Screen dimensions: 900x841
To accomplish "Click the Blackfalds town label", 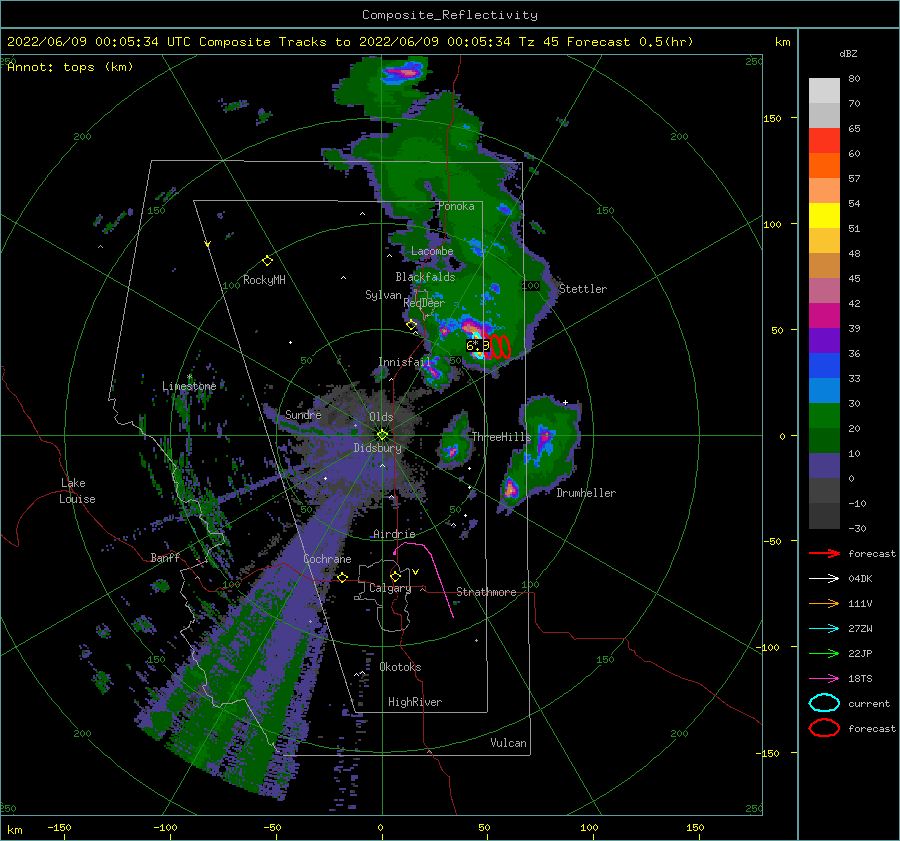I will [x=425, y=277].
